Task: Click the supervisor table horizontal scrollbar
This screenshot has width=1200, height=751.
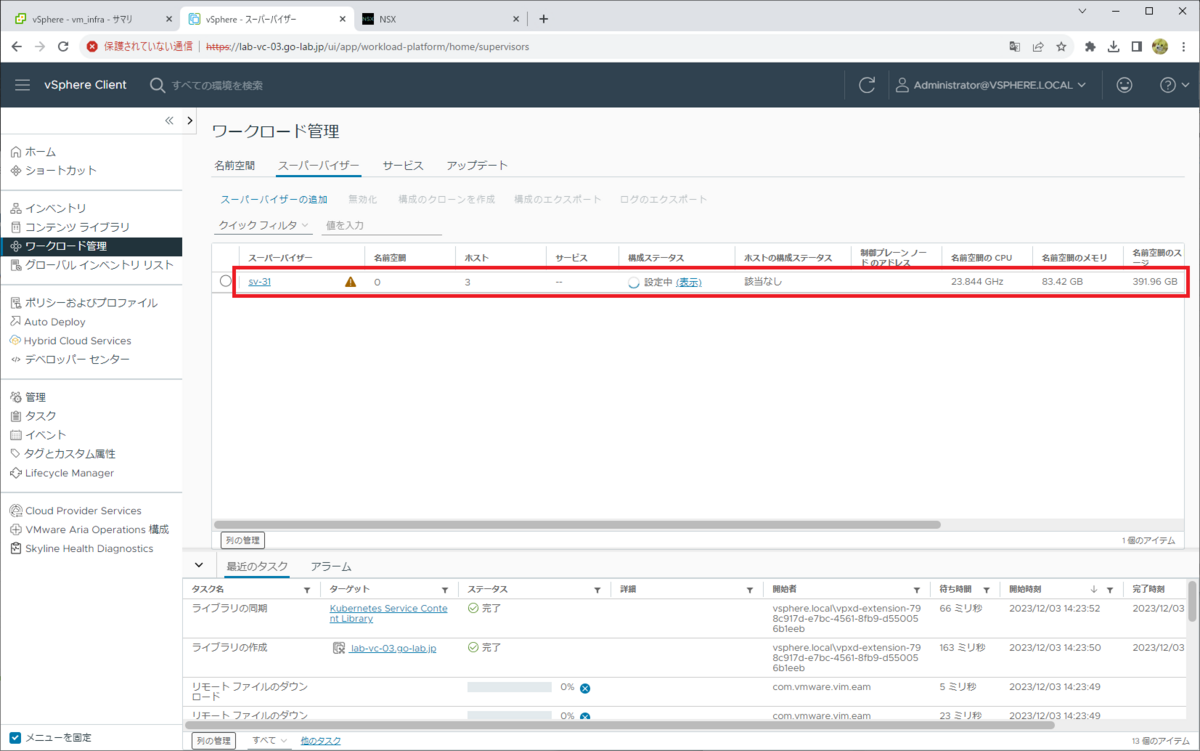Action: 578,524
